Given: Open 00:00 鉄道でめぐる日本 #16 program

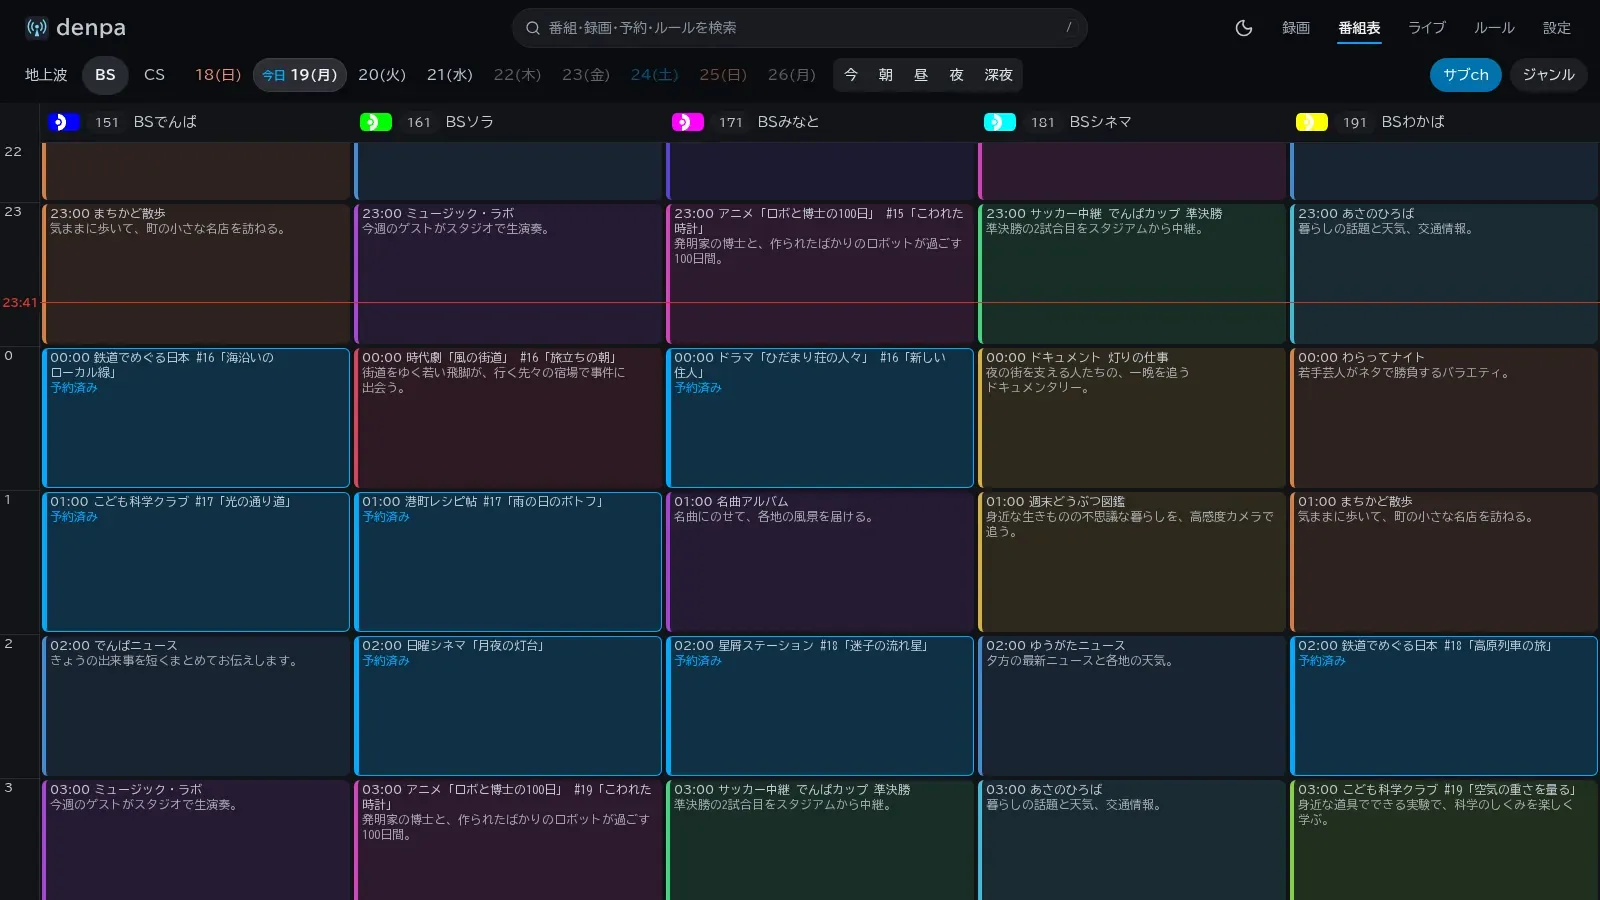Looking at the screenshot, I should pos(196,418).
